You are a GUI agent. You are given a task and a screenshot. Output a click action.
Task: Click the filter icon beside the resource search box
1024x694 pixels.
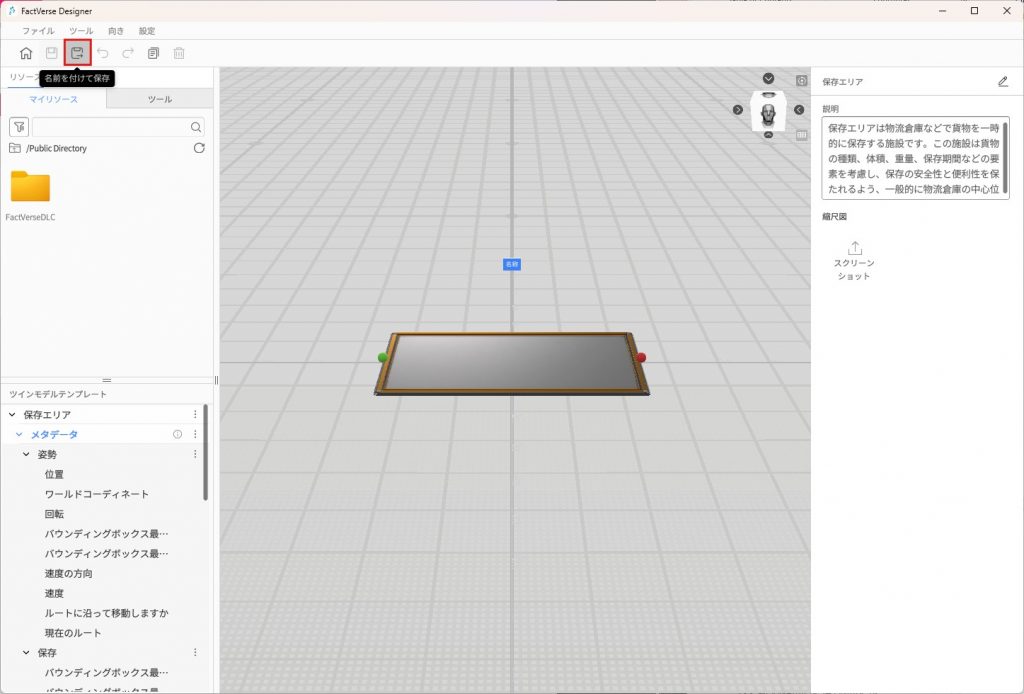19,127
